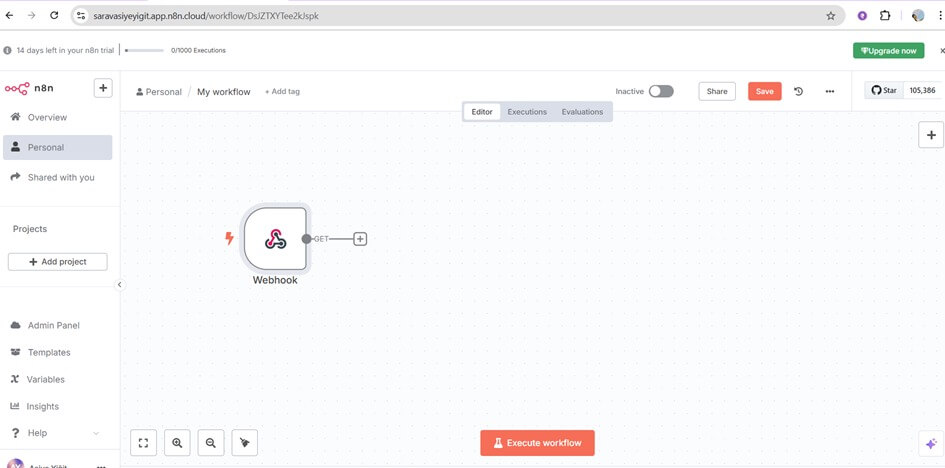Viewport: 945px width, 468px height.
Task: Switch to the Executions tab
Action: (x=527, y=112)
